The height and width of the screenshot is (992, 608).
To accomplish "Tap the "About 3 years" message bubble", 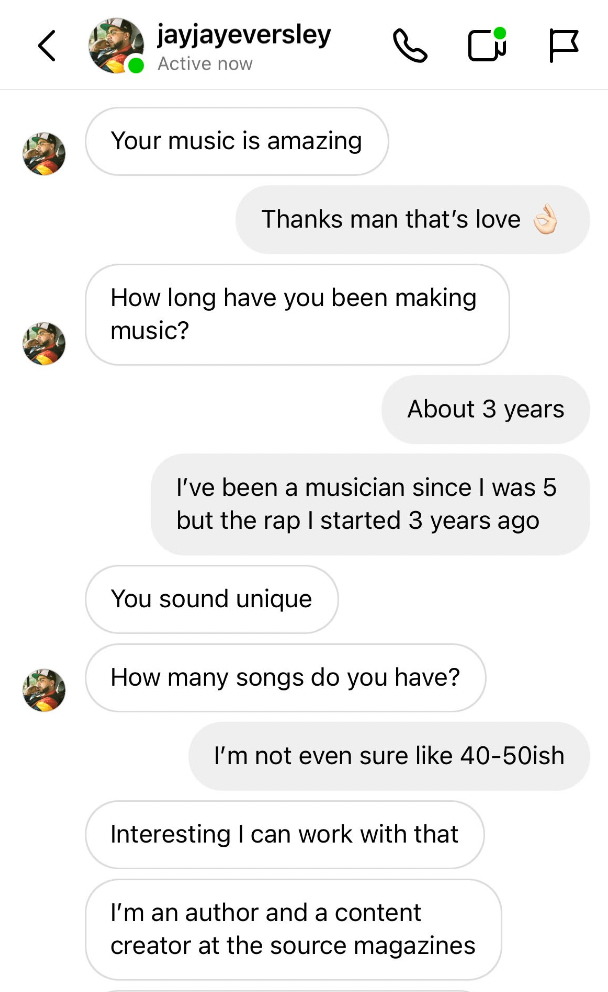I will pyautogui.click(x=485, y=409).
